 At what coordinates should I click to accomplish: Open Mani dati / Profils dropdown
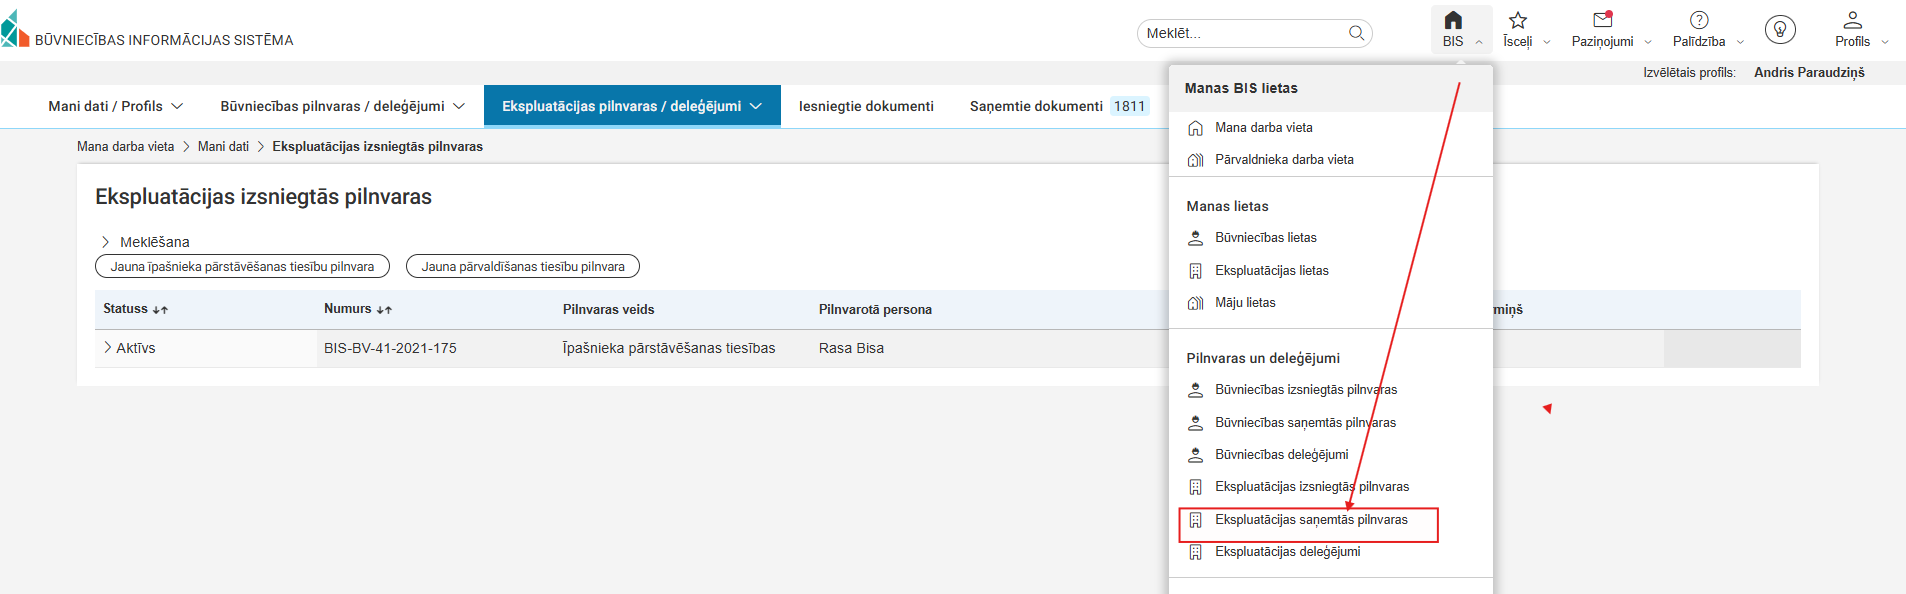(x=115, y=106)
